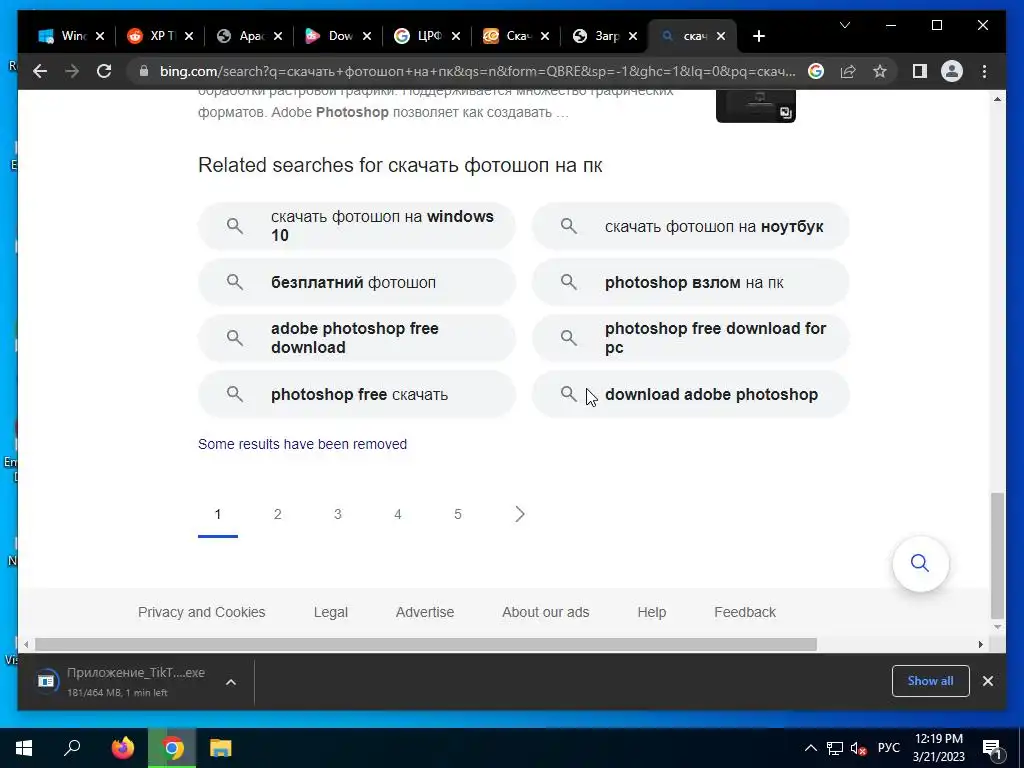Click the address bar URL
This screenshot has width=1024, height=768.
pos(477,71)
